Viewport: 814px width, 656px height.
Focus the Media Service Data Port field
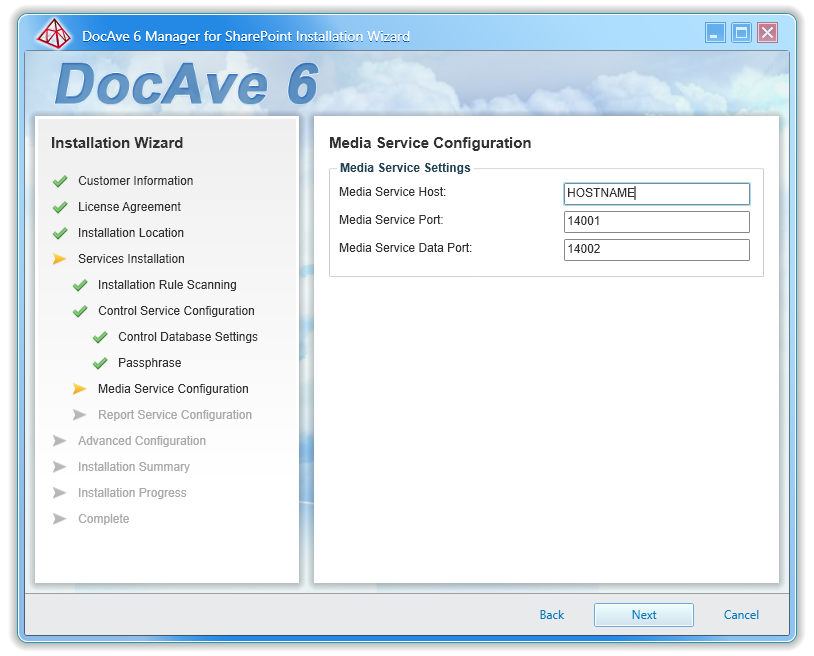tap(657, 250)
